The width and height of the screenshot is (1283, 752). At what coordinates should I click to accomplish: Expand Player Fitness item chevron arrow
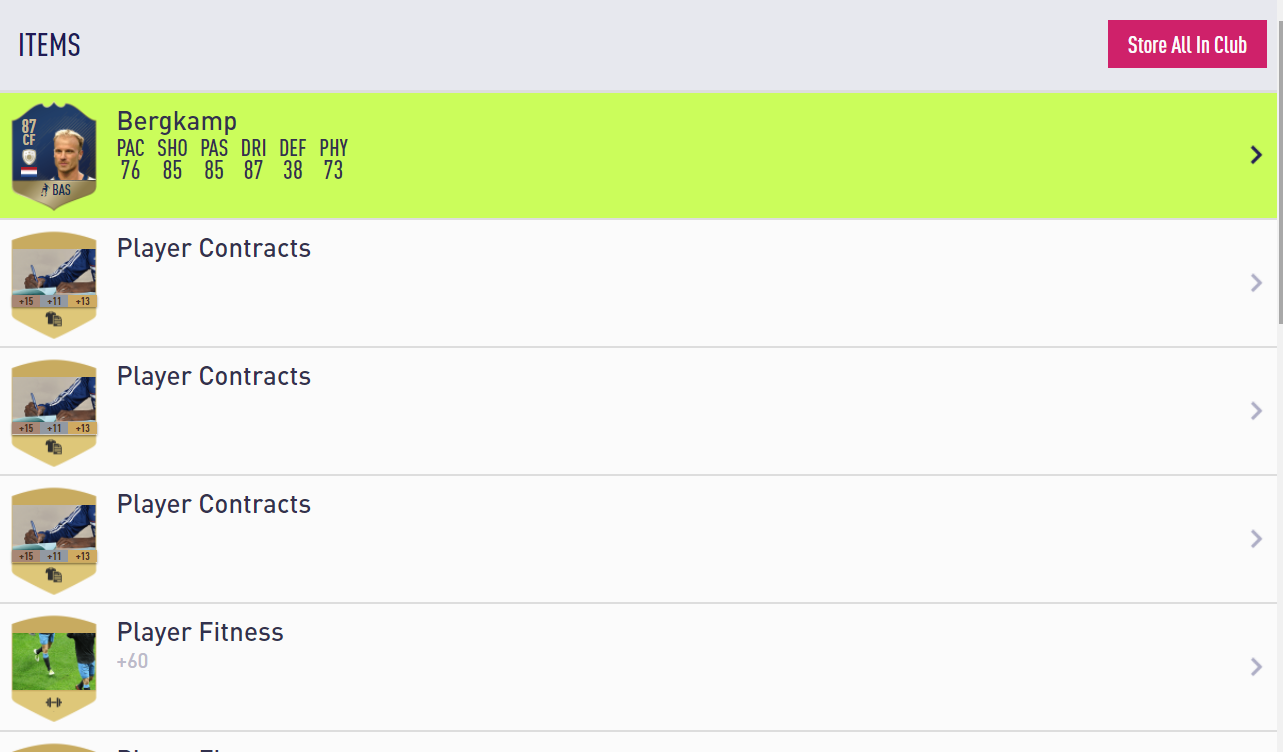(1257, 667)
